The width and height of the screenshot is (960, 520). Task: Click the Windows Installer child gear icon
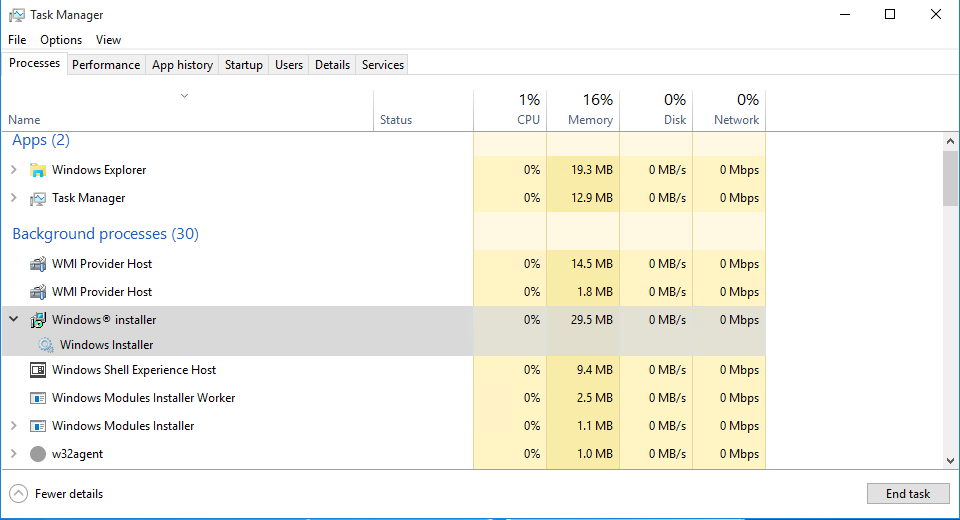pos(45,345)
